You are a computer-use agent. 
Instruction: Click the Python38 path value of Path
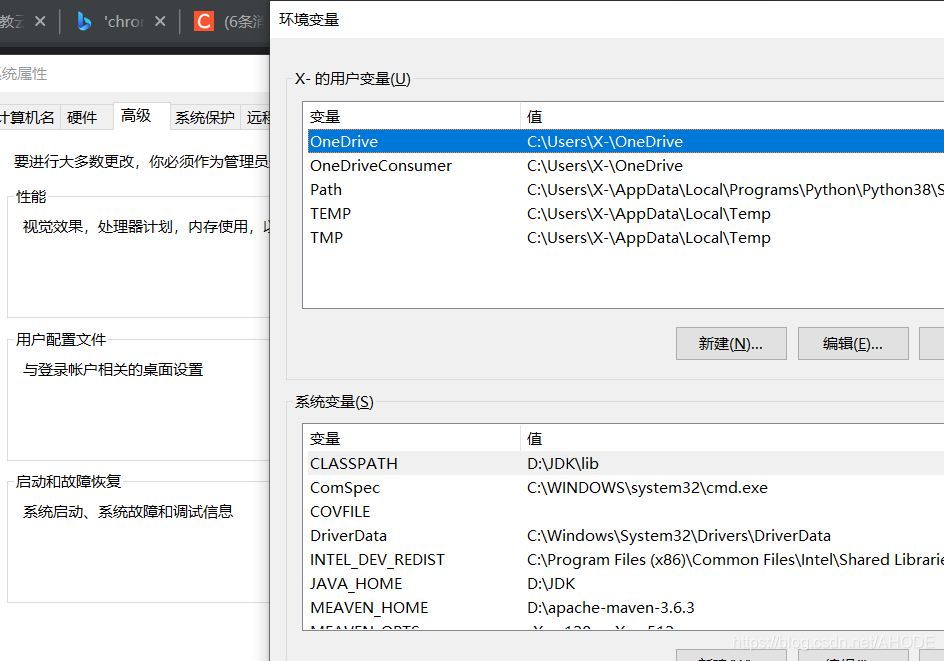coord(735,190)
